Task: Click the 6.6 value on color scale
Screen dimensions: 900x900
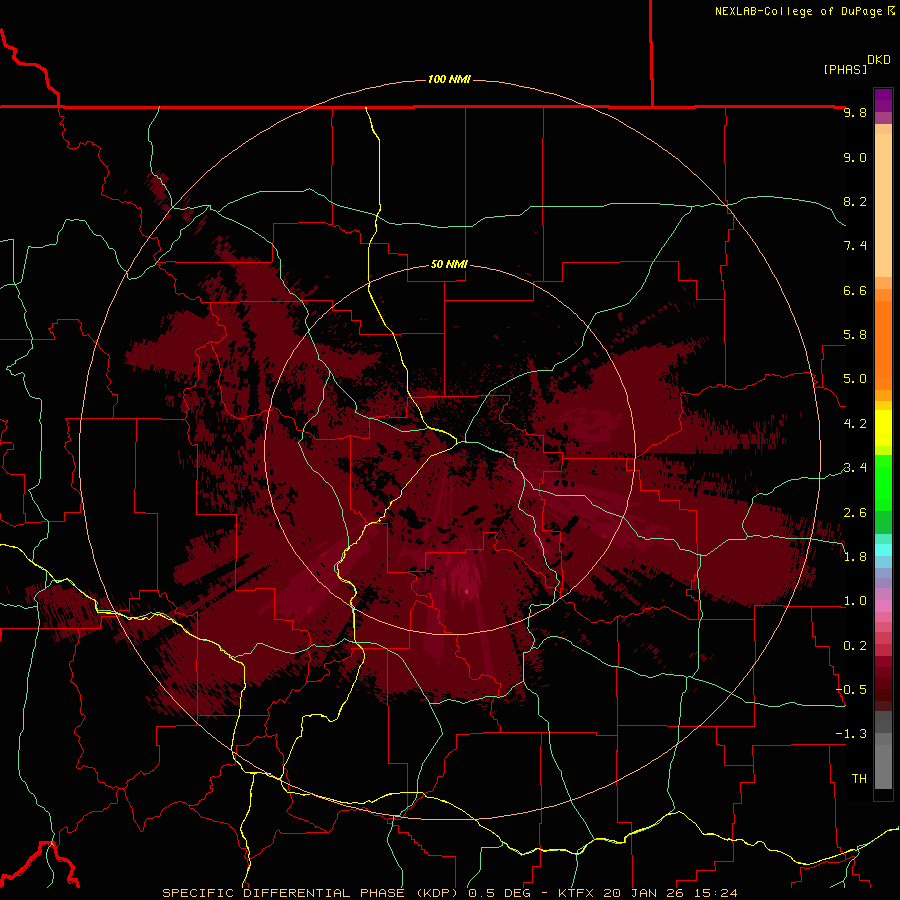Action: [855, 290]
